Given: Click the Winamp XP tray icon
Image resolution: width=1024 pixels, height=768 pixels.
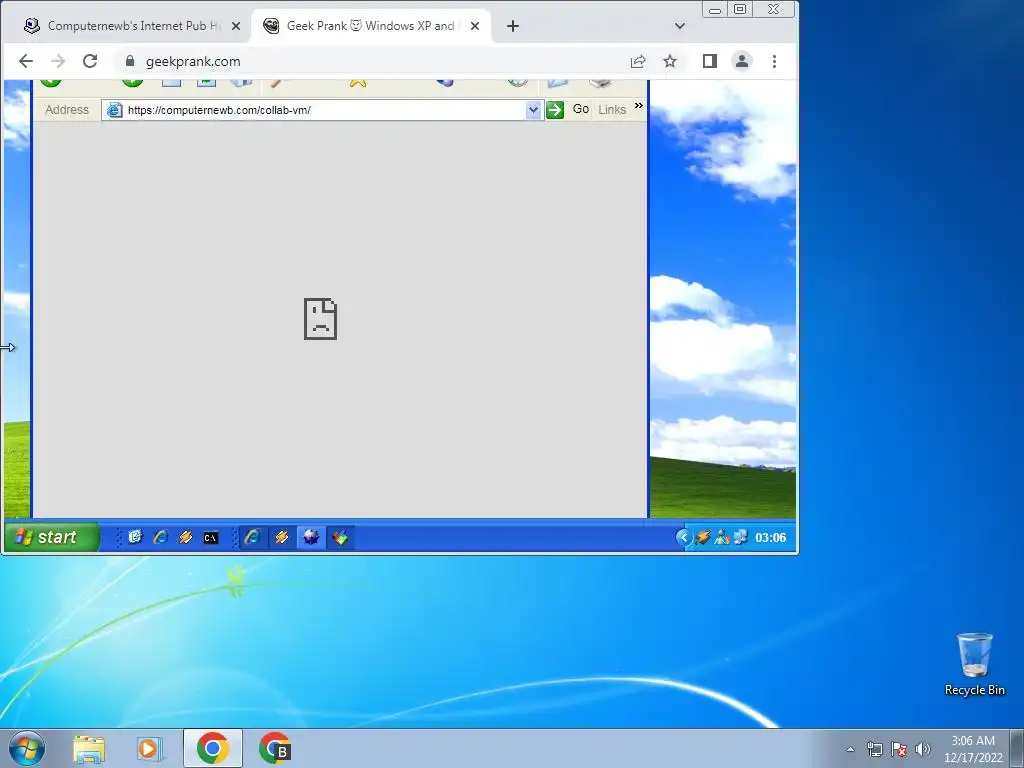Looking at the screenshot, I should pos(703,537).
